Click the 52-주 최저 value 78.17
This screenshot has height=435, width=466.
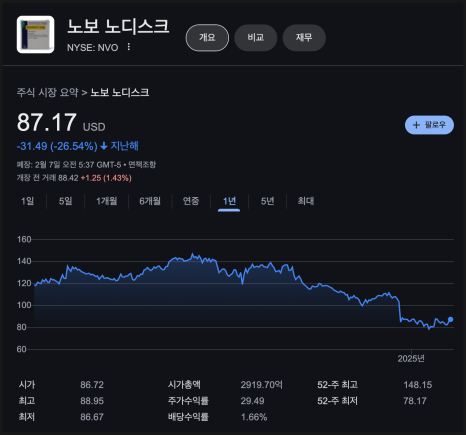coord(415,401)
